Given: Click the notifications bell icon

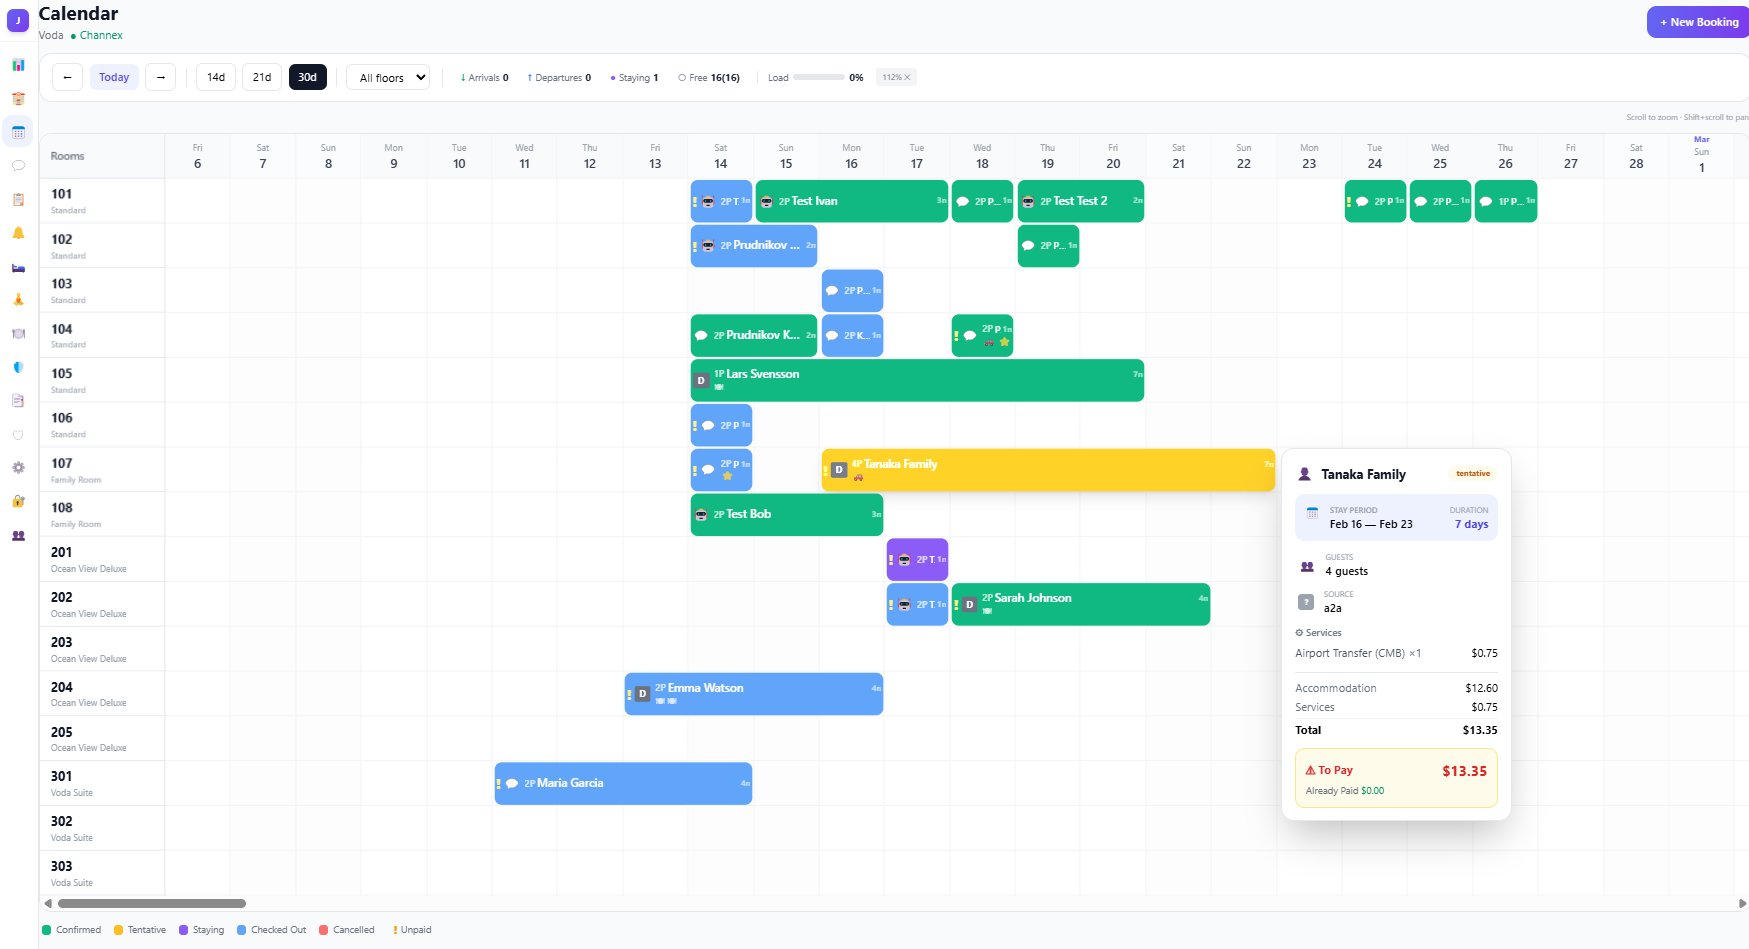Looking at the screenshot, I should pyautogui.click(x=17, y=232).
